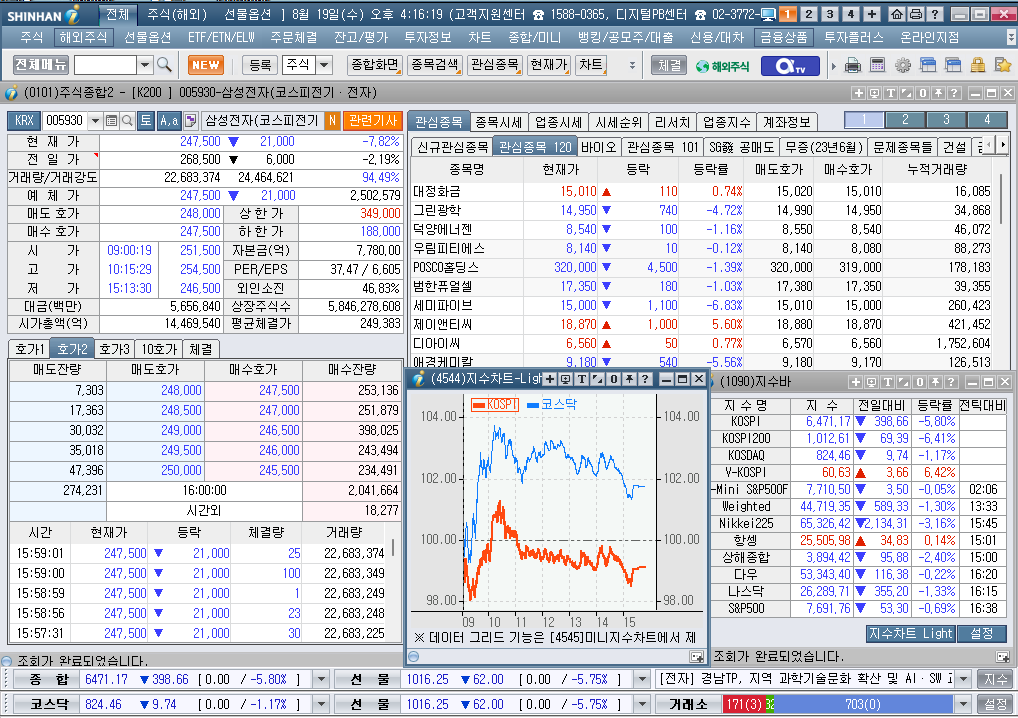This screenshot has height=718, width=1018.
Task: Open the 주식 category dropdown in toolbar
Action: pyautogui.click(x=324, y=65)
